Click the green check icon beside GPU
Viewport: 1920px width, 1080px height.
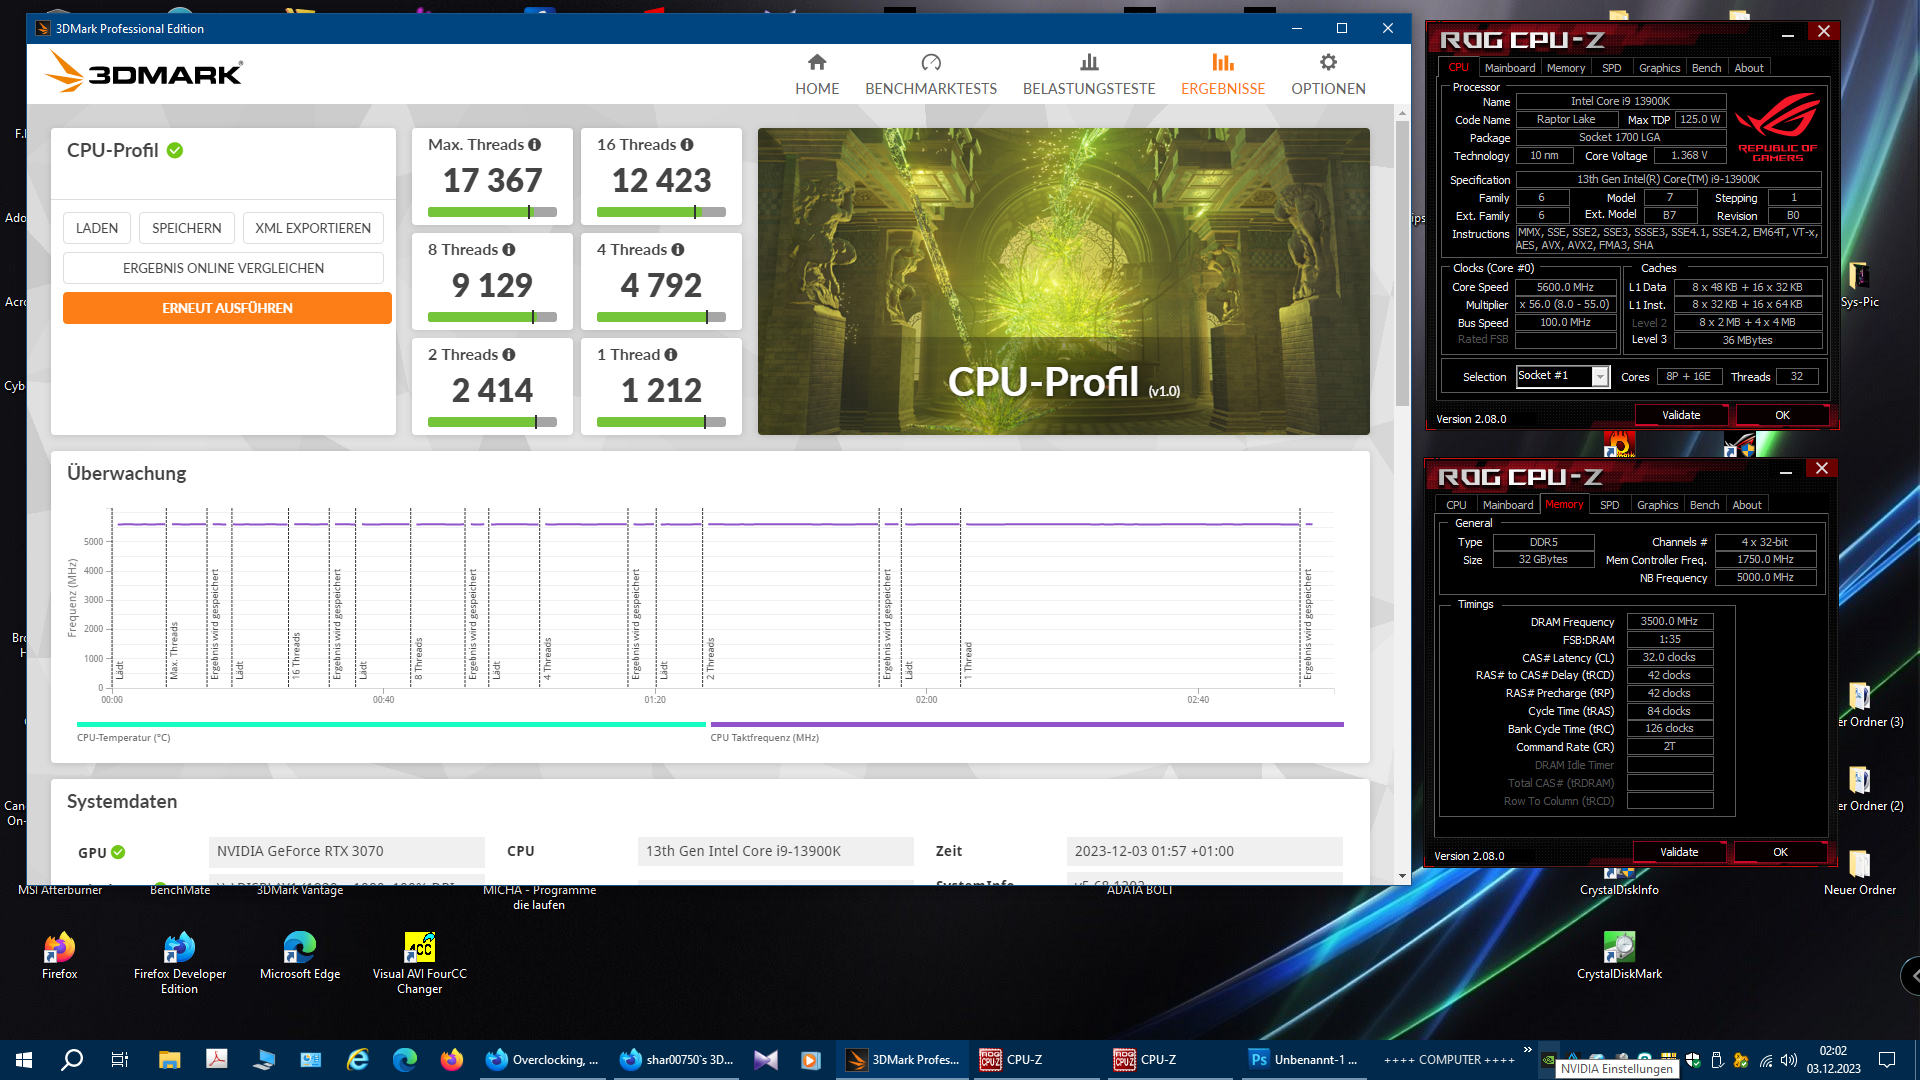[118, 852]
